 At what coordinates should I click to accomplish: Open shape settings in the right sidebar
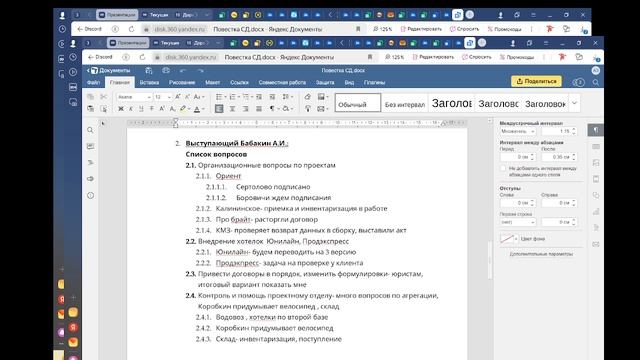tap(596, 195)
